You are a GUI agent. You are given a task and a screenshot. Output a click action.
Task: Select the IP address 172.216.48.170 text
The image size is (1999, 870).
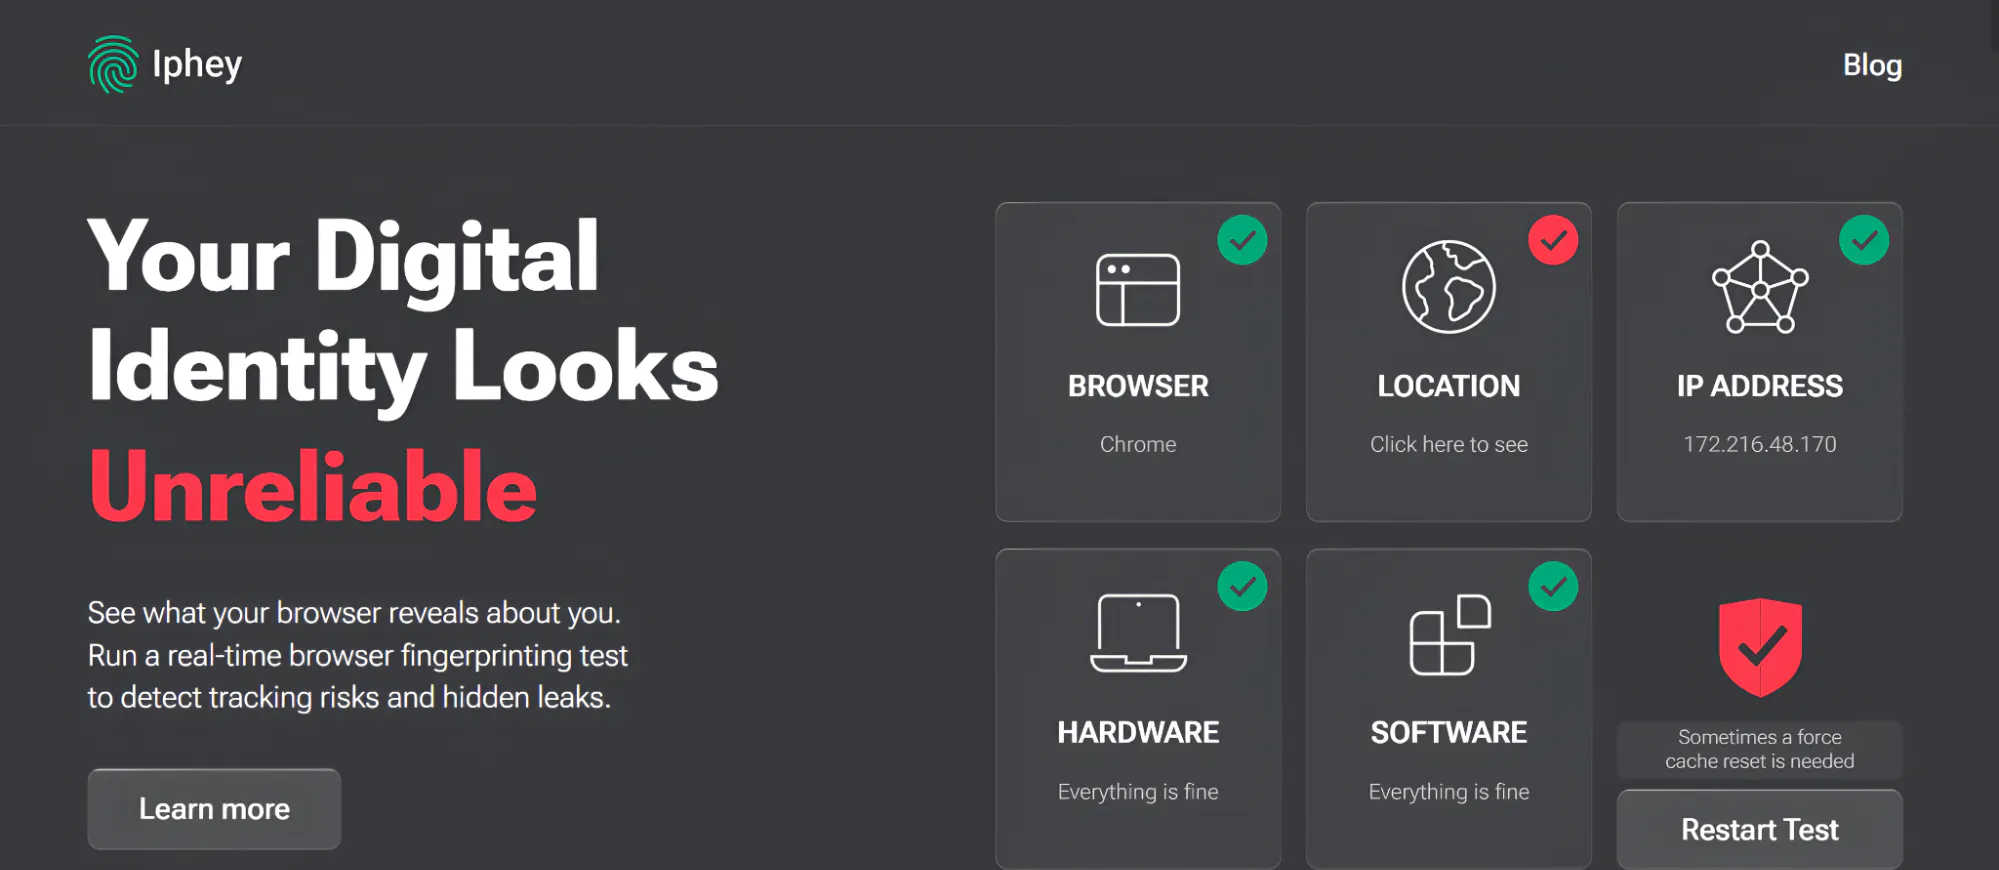[x=1760, y=444]
